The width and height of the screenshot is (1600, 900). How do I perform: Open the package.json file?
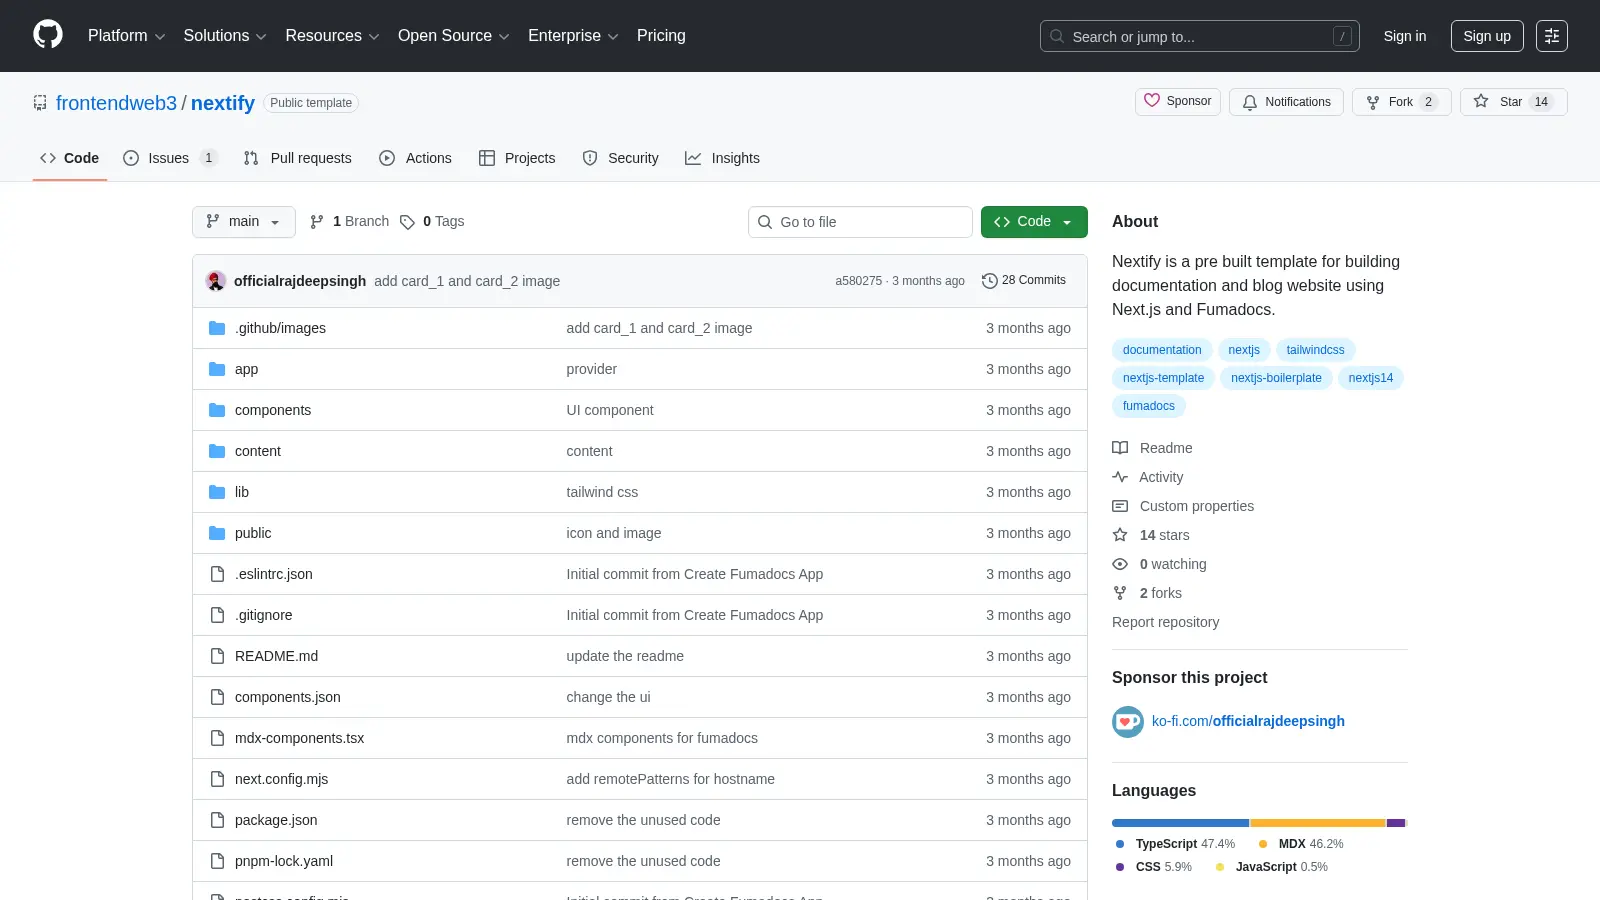276,820
